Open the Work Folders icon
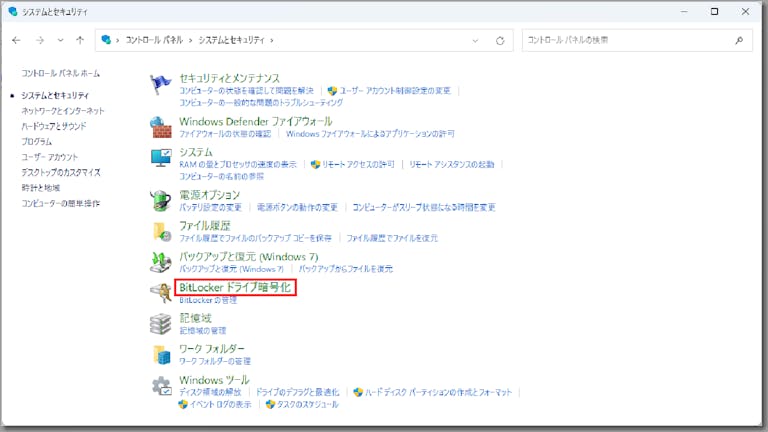768x432 pixels. click(162, 355)
